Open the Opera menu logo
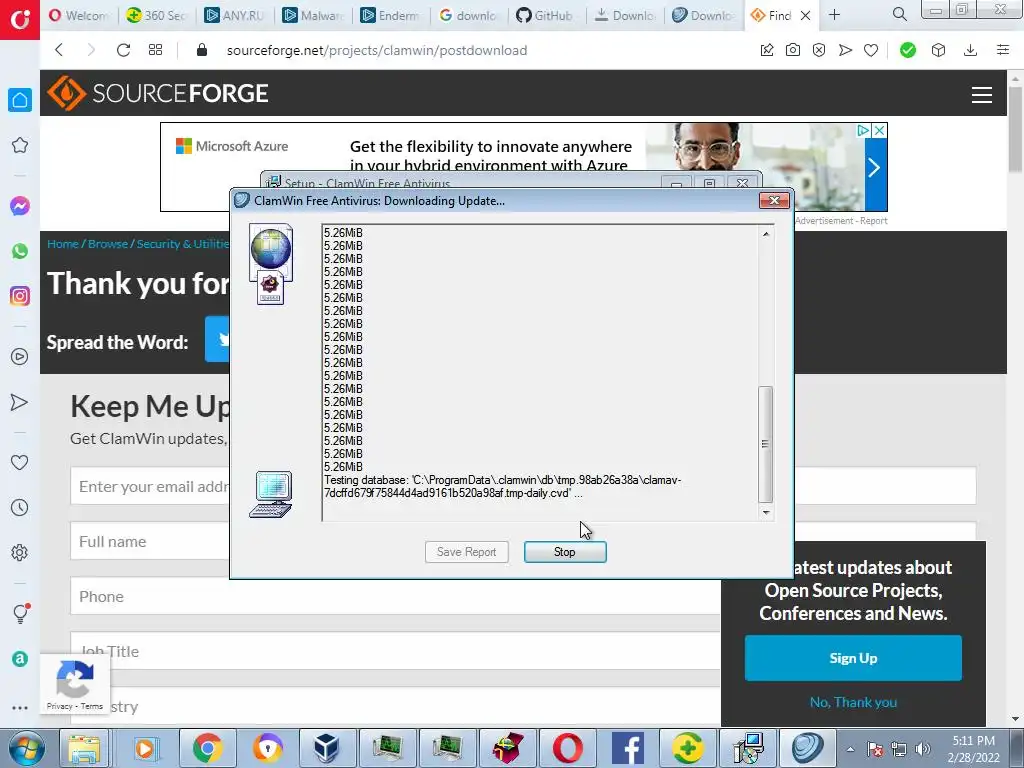The width and height of the screenshot is (1024, 768). pos(20,20)
